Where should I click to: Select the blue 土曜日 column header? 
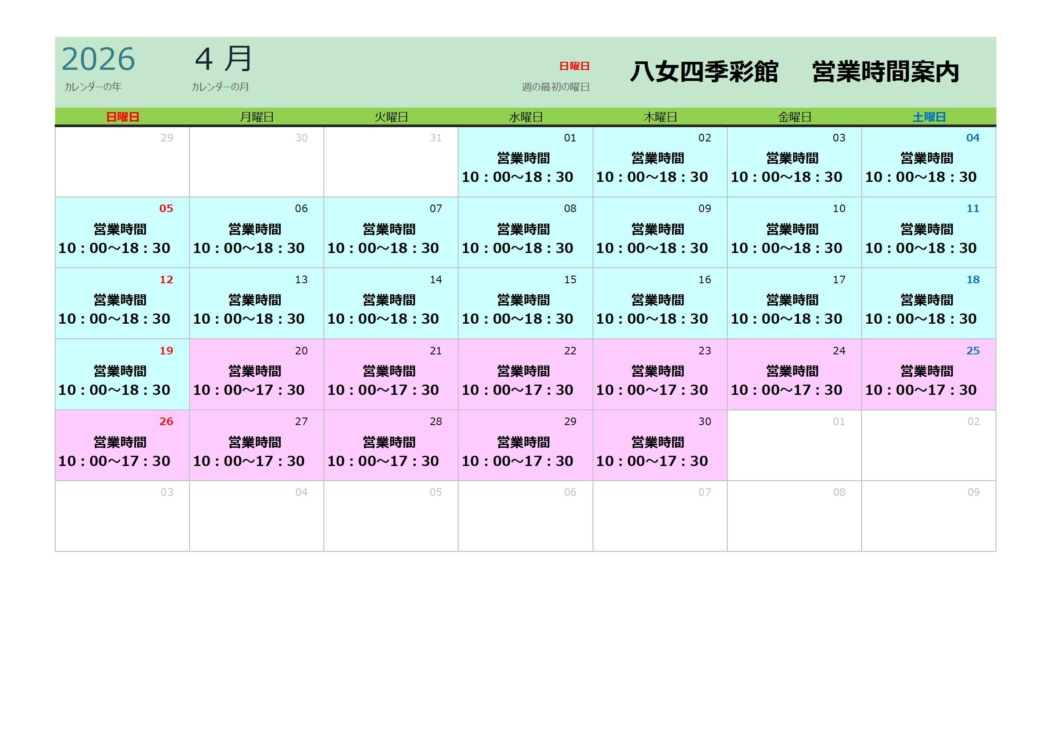click(928, 117)
